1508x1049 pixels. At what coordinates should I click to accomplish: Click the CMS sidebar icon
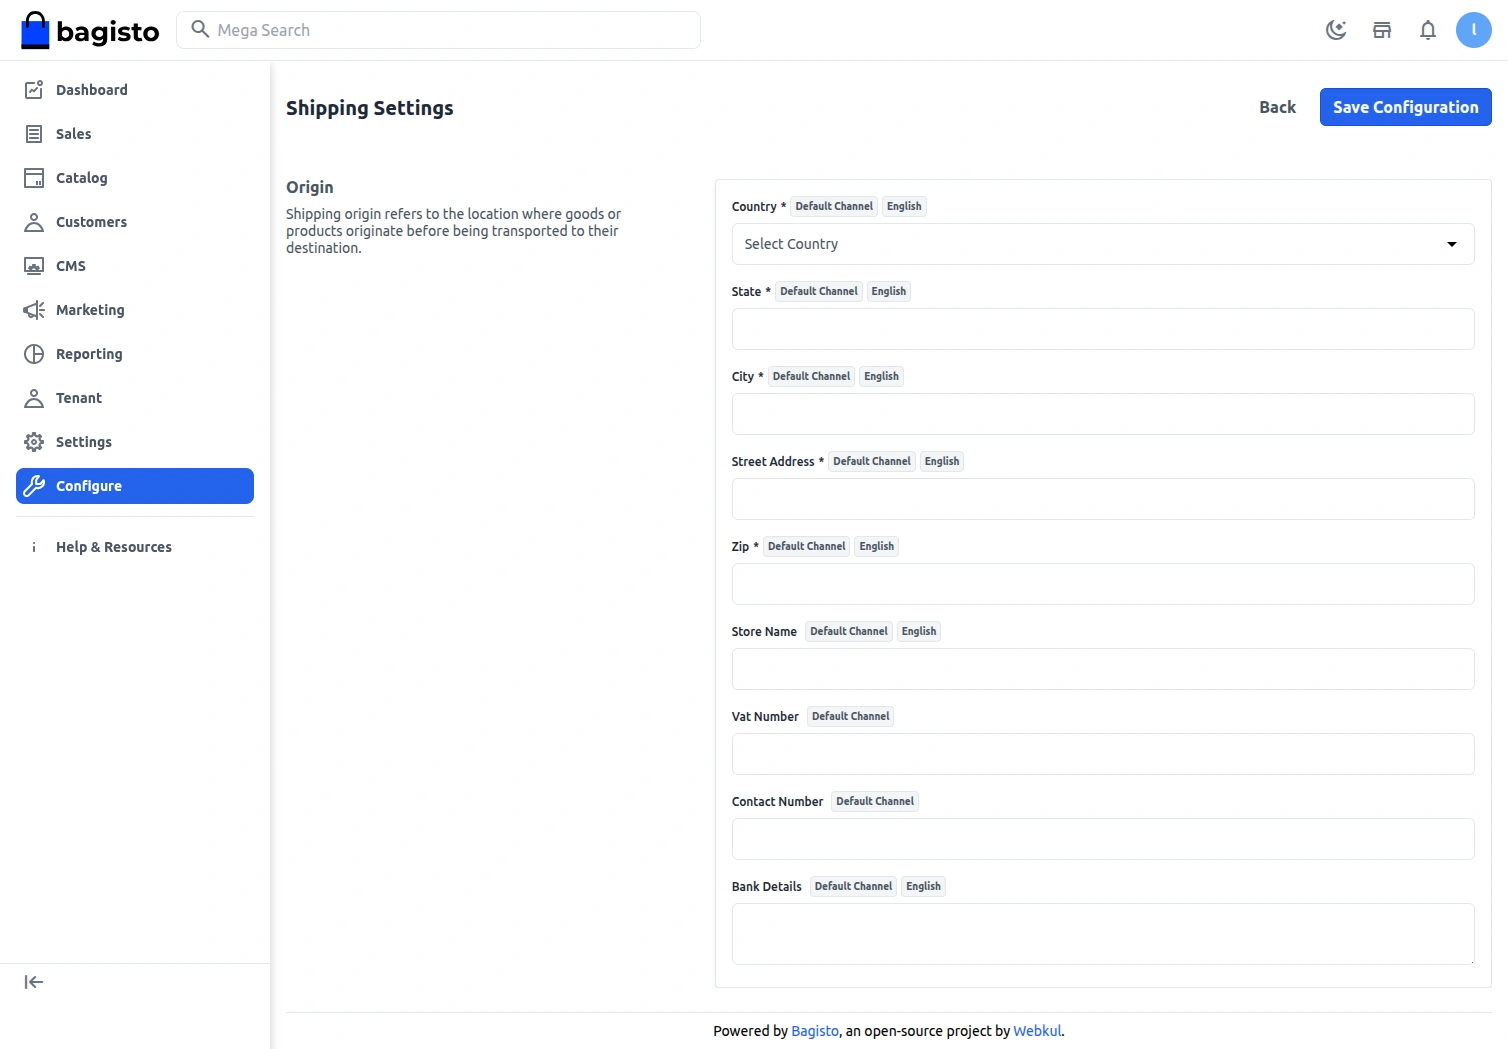[34, 266]
